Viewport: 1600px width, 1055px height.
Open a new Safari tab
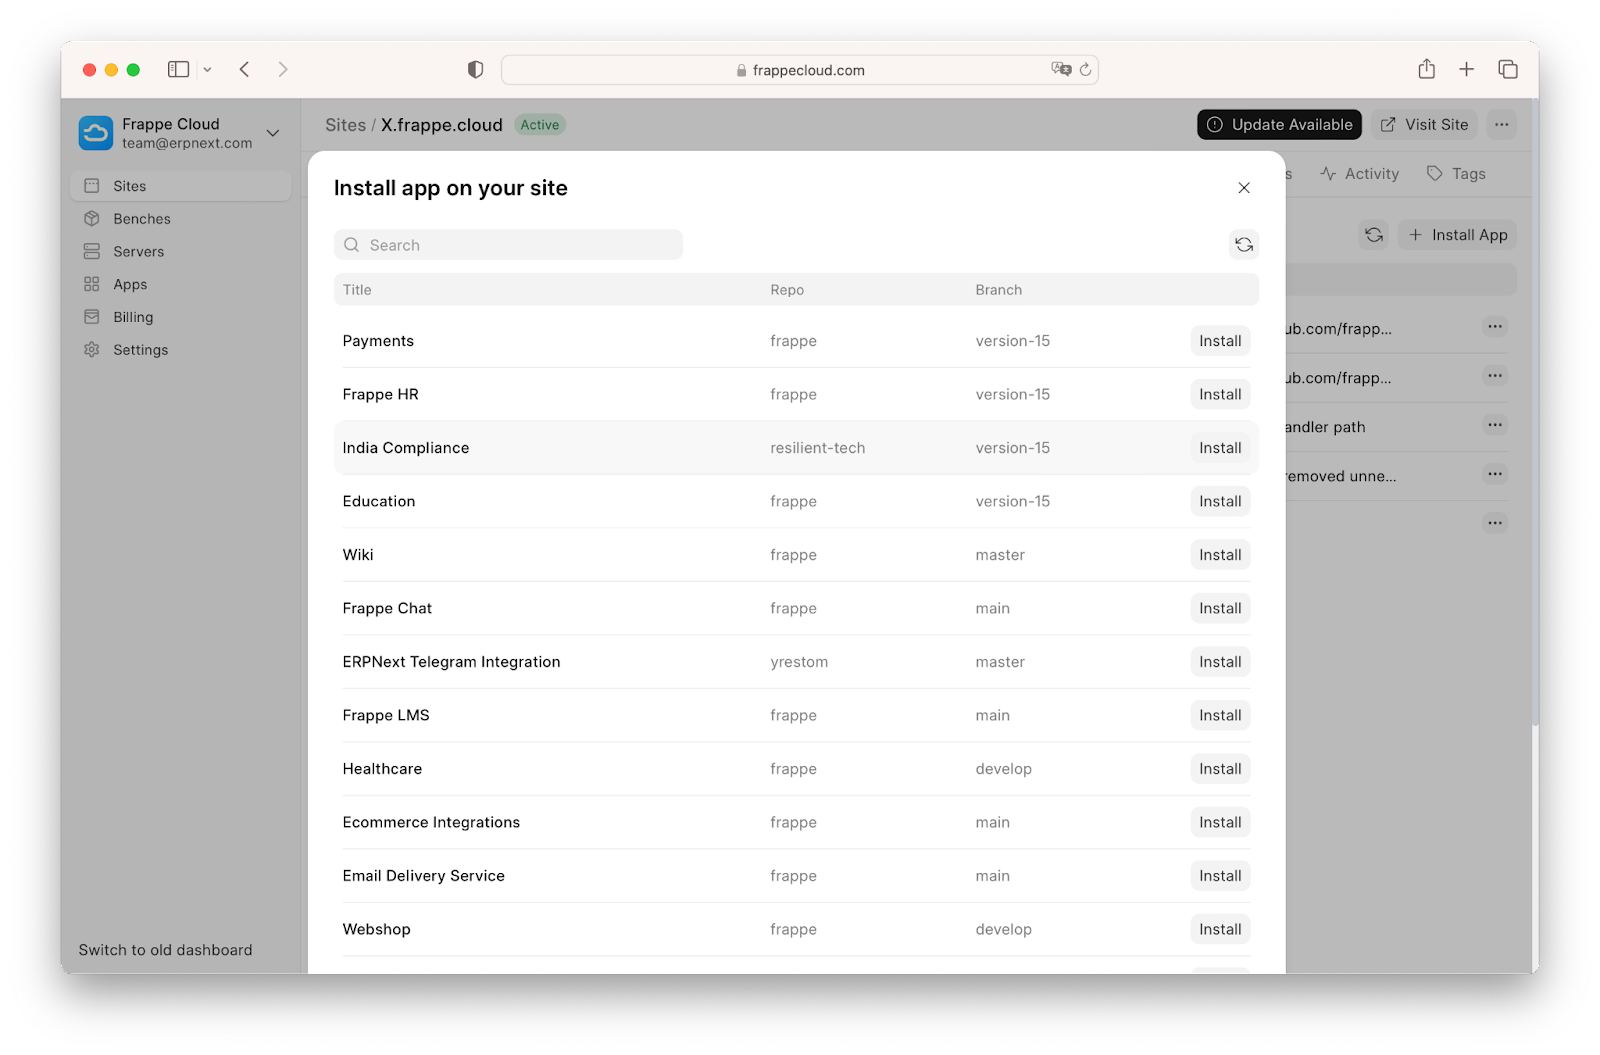(x=1466, y=69)
